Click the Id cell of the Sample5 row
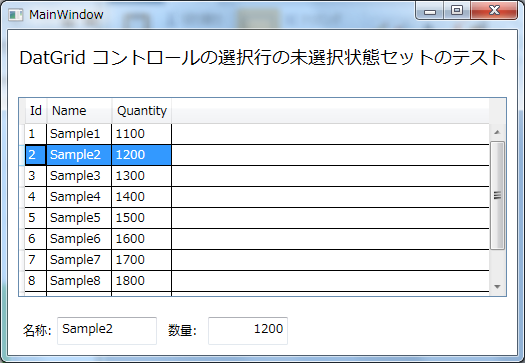 pos(35,218)
